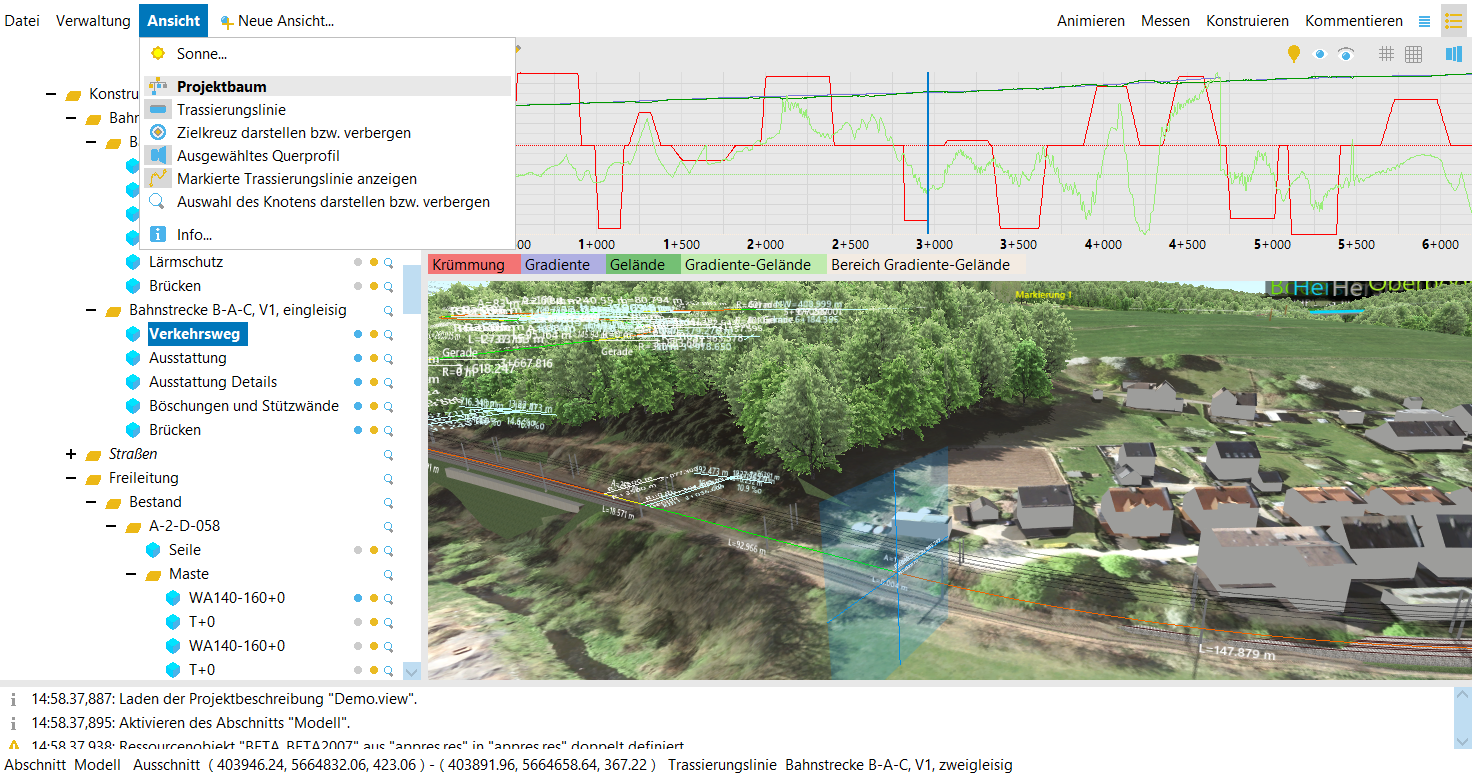Click the eye with eyebrow icon
Screen dimensions: 1473x781
click(x=1346, y=54)
